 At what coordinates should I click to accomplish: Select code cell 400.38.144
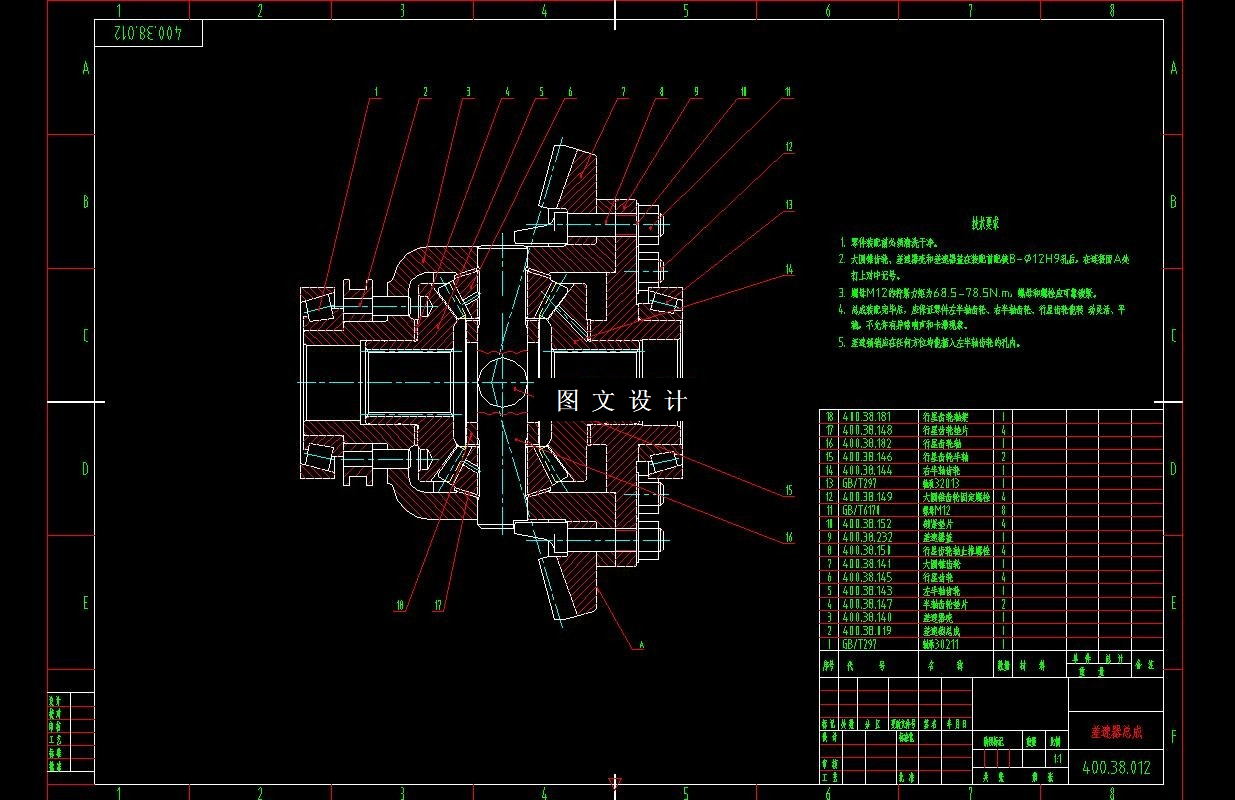[867, 470]
